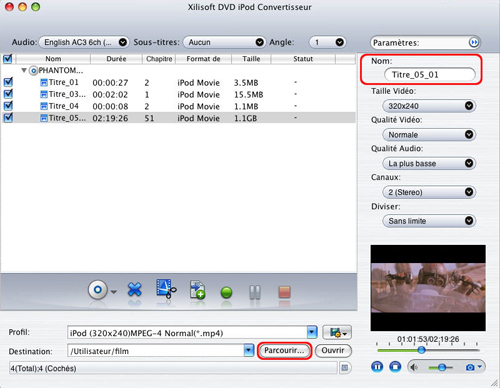Add a profile with the document-plus icon
The image size is (500, 388).
click(x=197, y=289)
